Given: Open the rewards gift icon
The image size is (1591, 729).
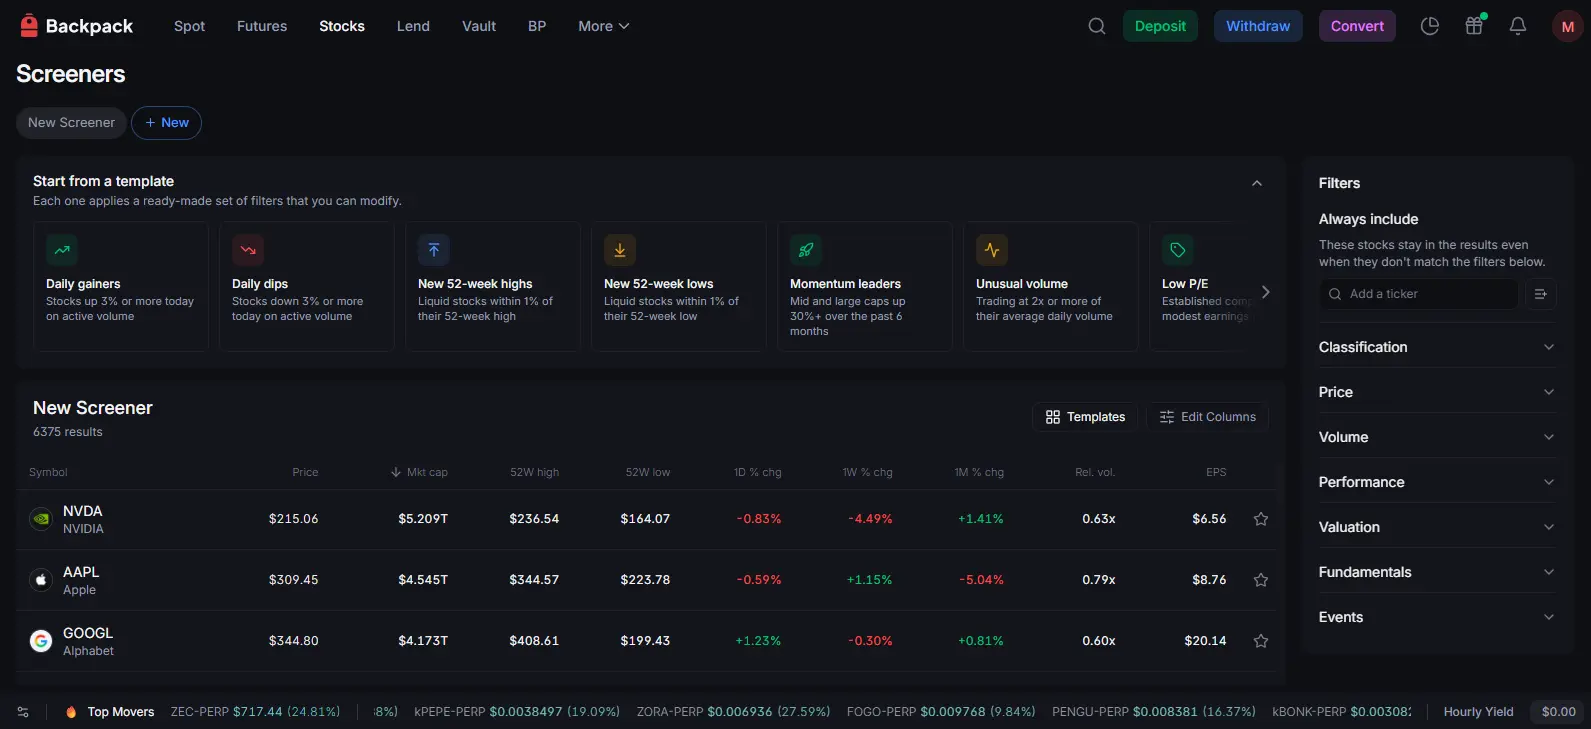Looking at the screenshot, I should point(1474,26).
